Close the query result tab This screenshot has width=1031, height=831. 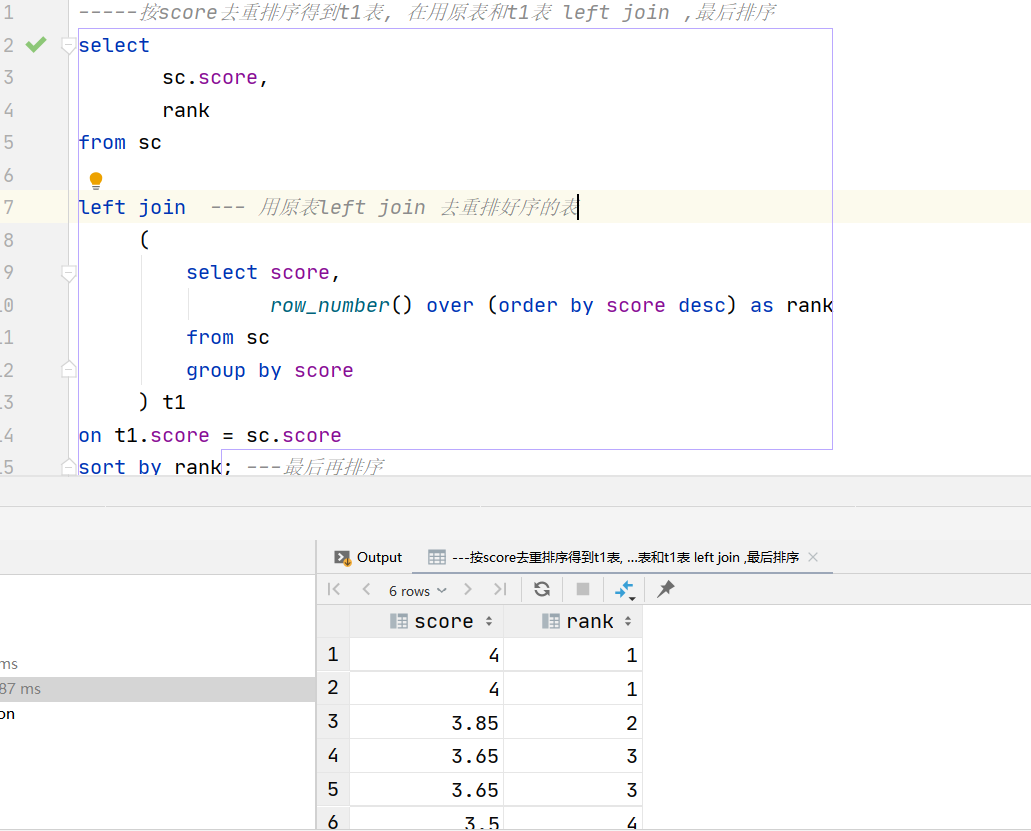(x=813, y=558)
